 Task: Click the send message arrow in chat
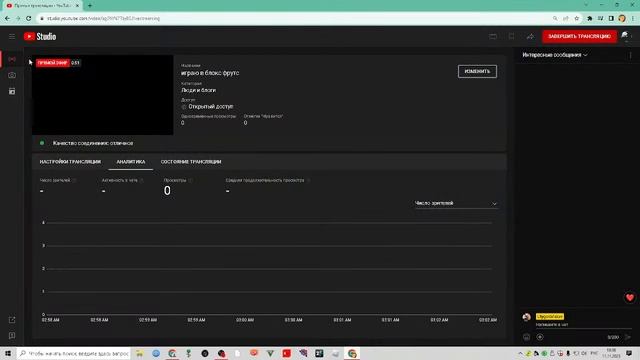[628, 337]
